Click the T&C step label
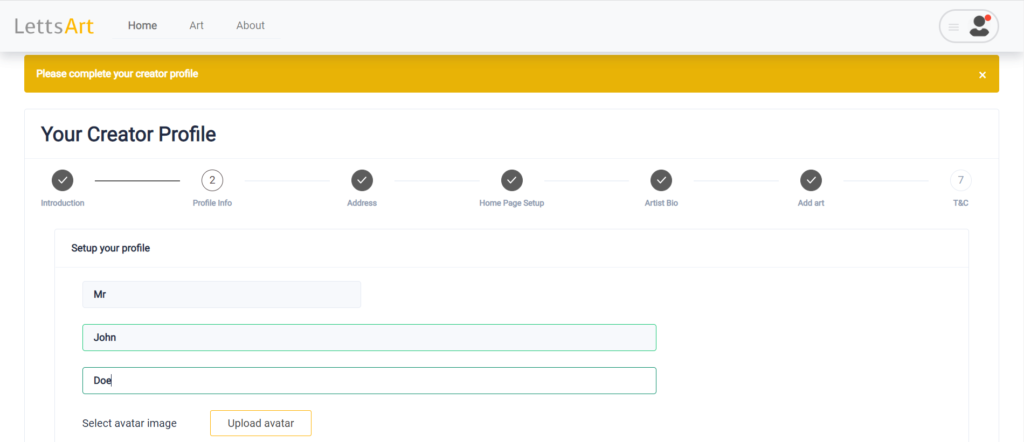The height and width of the screenshot is (442, 1024). click(961, 203)
